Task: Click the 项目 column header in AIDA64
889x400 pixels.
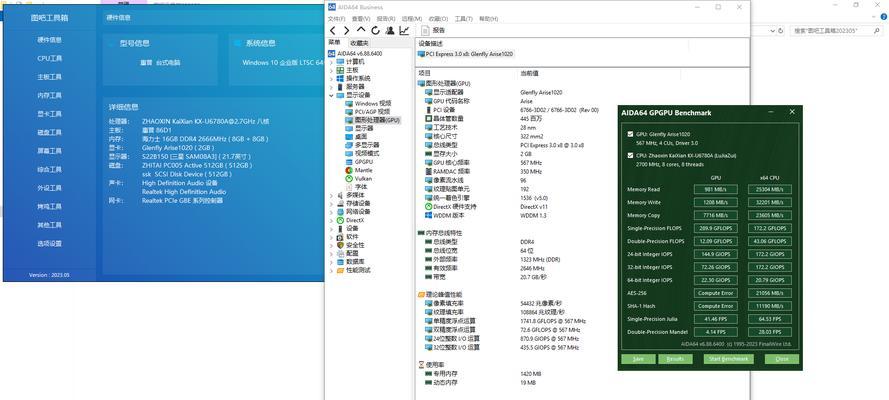Action: pyautogui.click(x=425, y=73)
